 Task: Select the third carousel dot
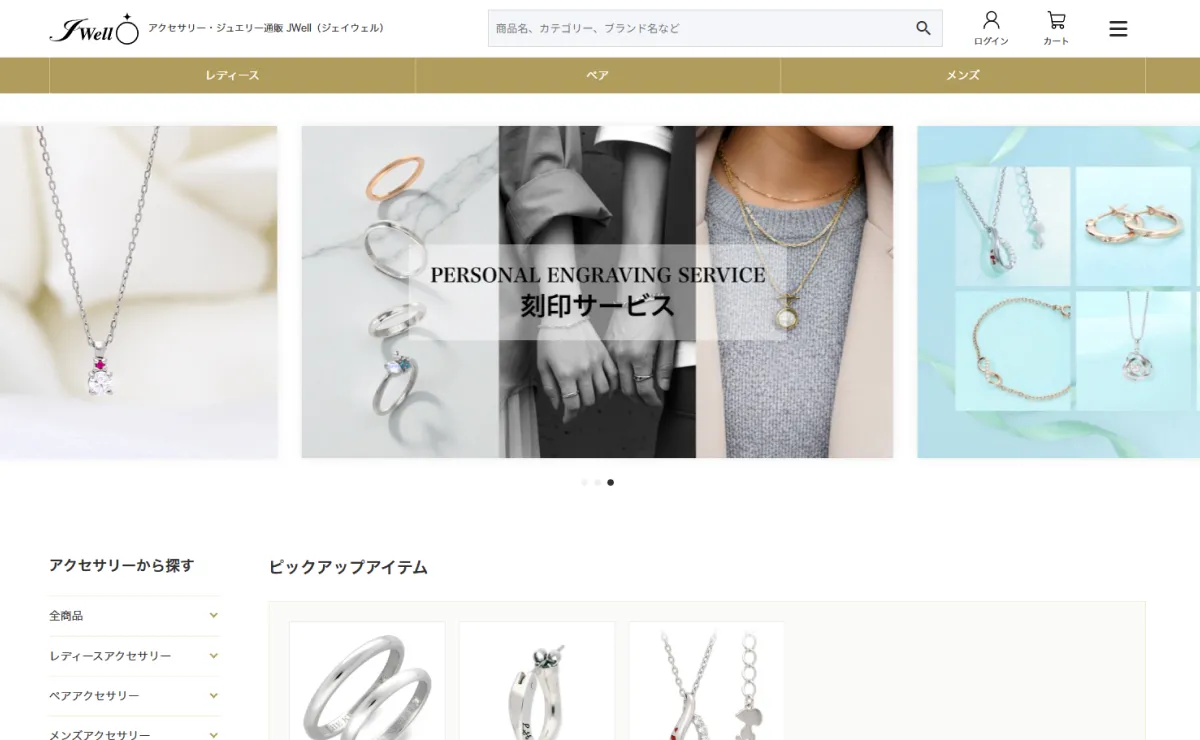click(x=610, y=482)
